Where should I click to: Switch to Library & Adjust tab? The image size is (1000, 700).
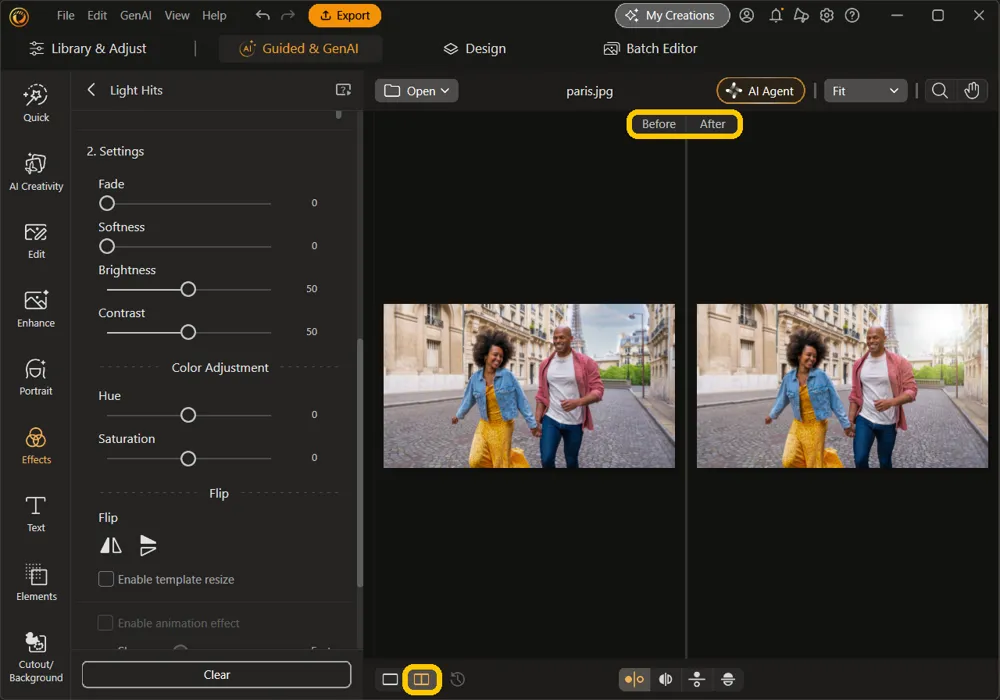point(88,48)
